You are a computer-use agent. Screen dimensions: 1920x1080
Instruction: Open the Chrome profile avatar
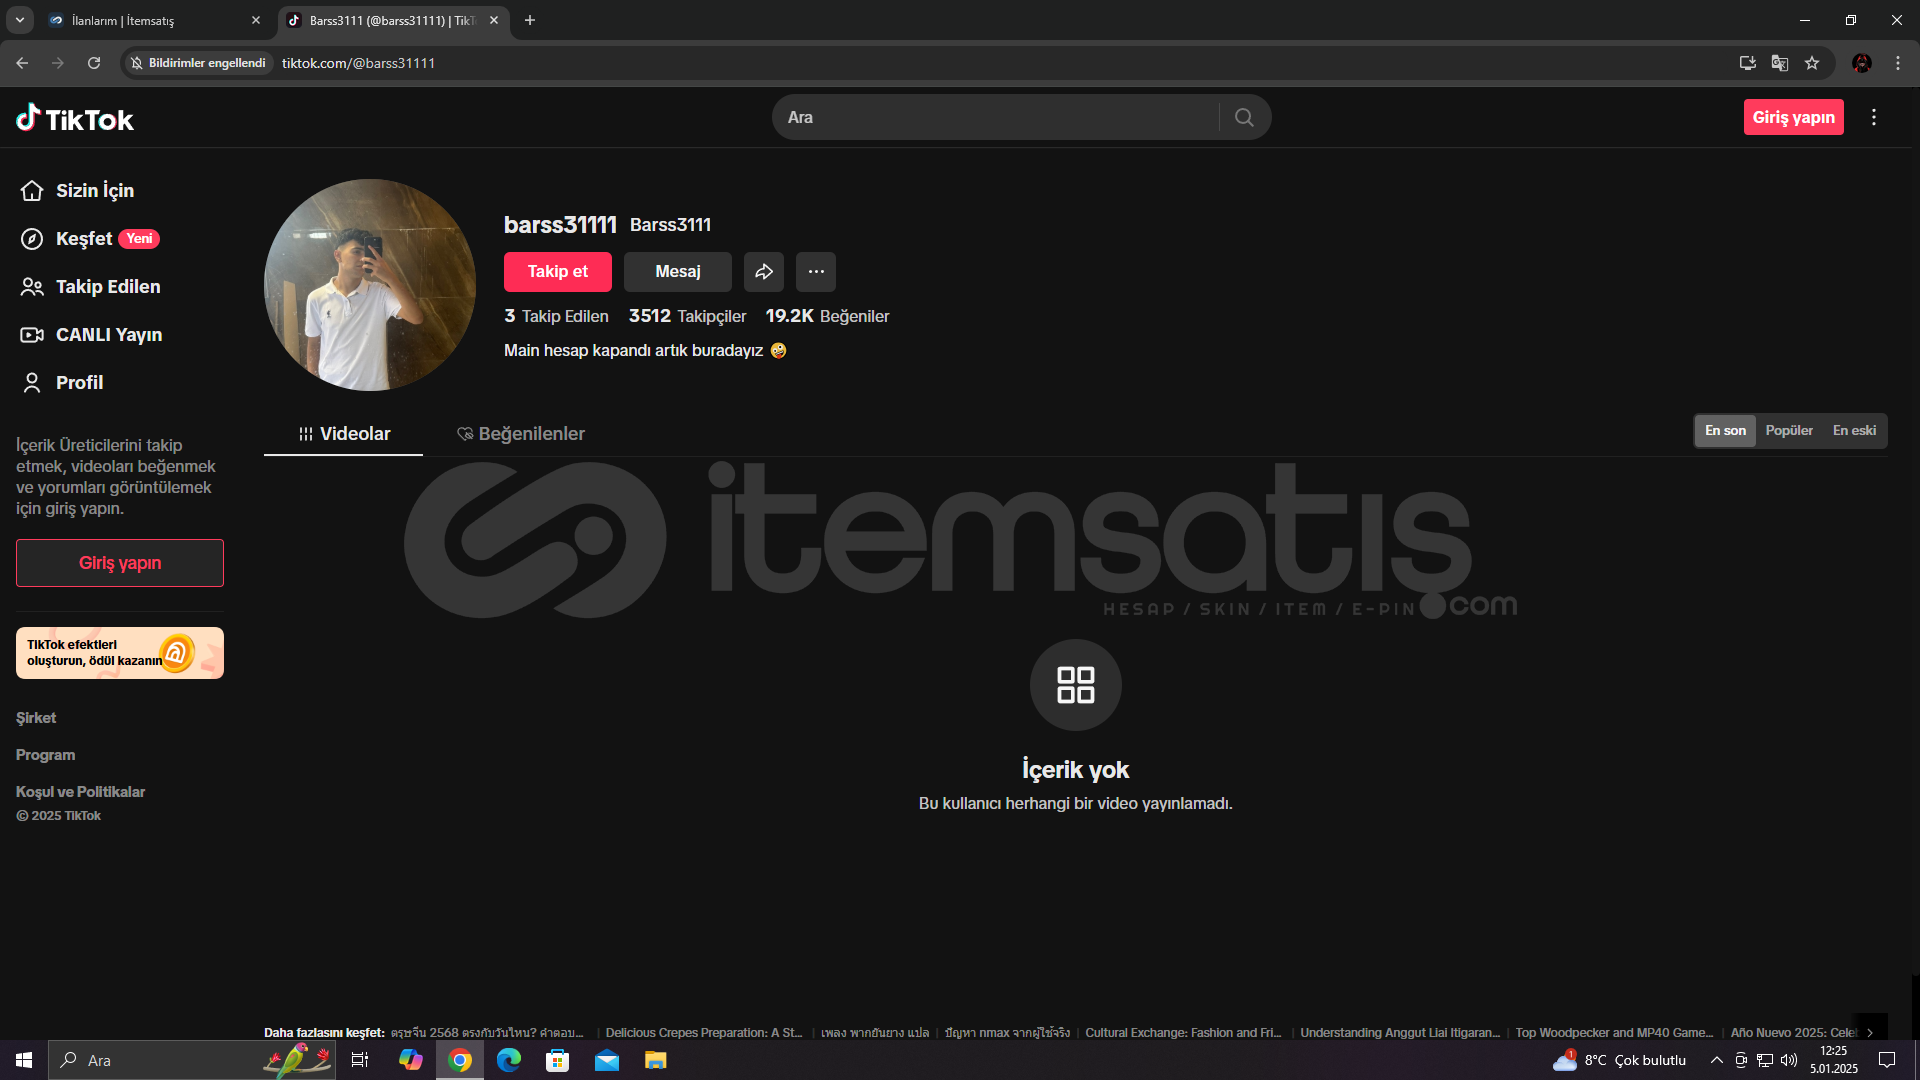pyautogui.click(x=1862, y=63)
